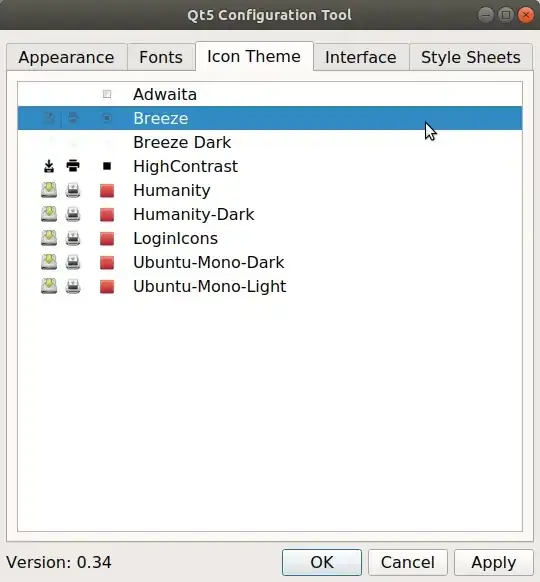Click the black stop icon beside HighContrast
The height and width of the screenshot is (582, 540).
107,166
